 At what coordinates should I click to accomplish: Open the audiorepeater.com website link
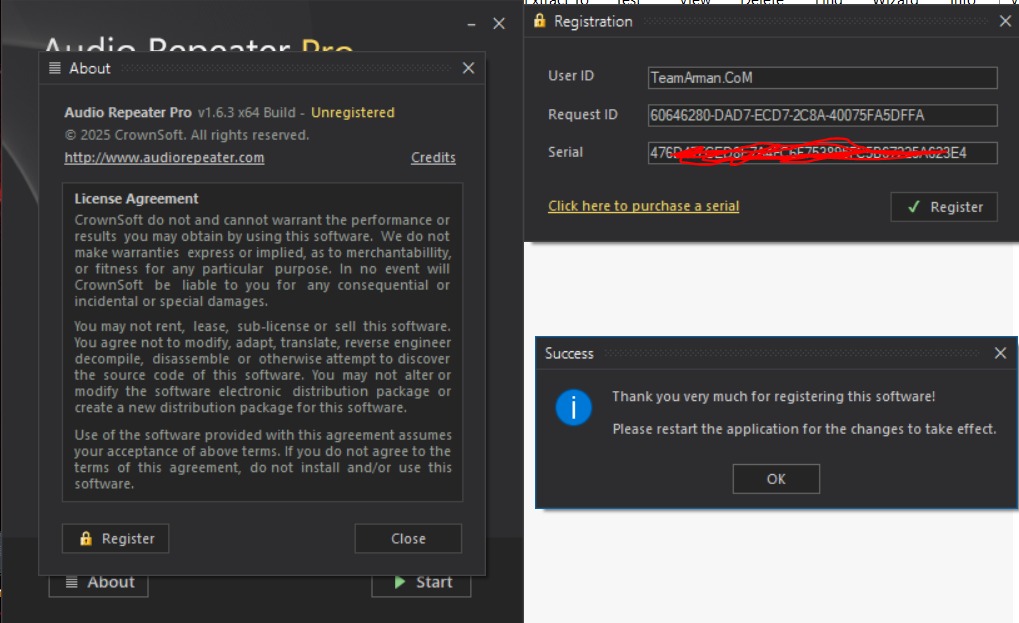(164, 158)
